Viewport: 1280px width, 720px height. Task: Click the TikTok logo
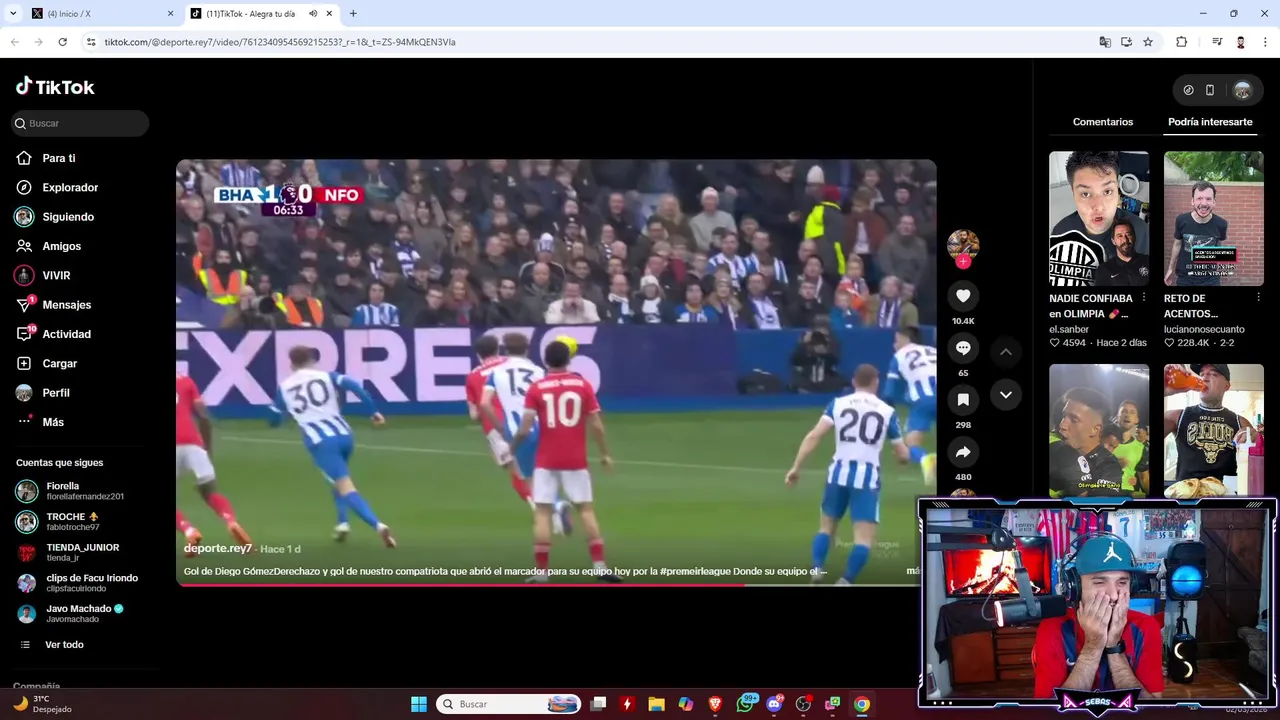point(55,87)
